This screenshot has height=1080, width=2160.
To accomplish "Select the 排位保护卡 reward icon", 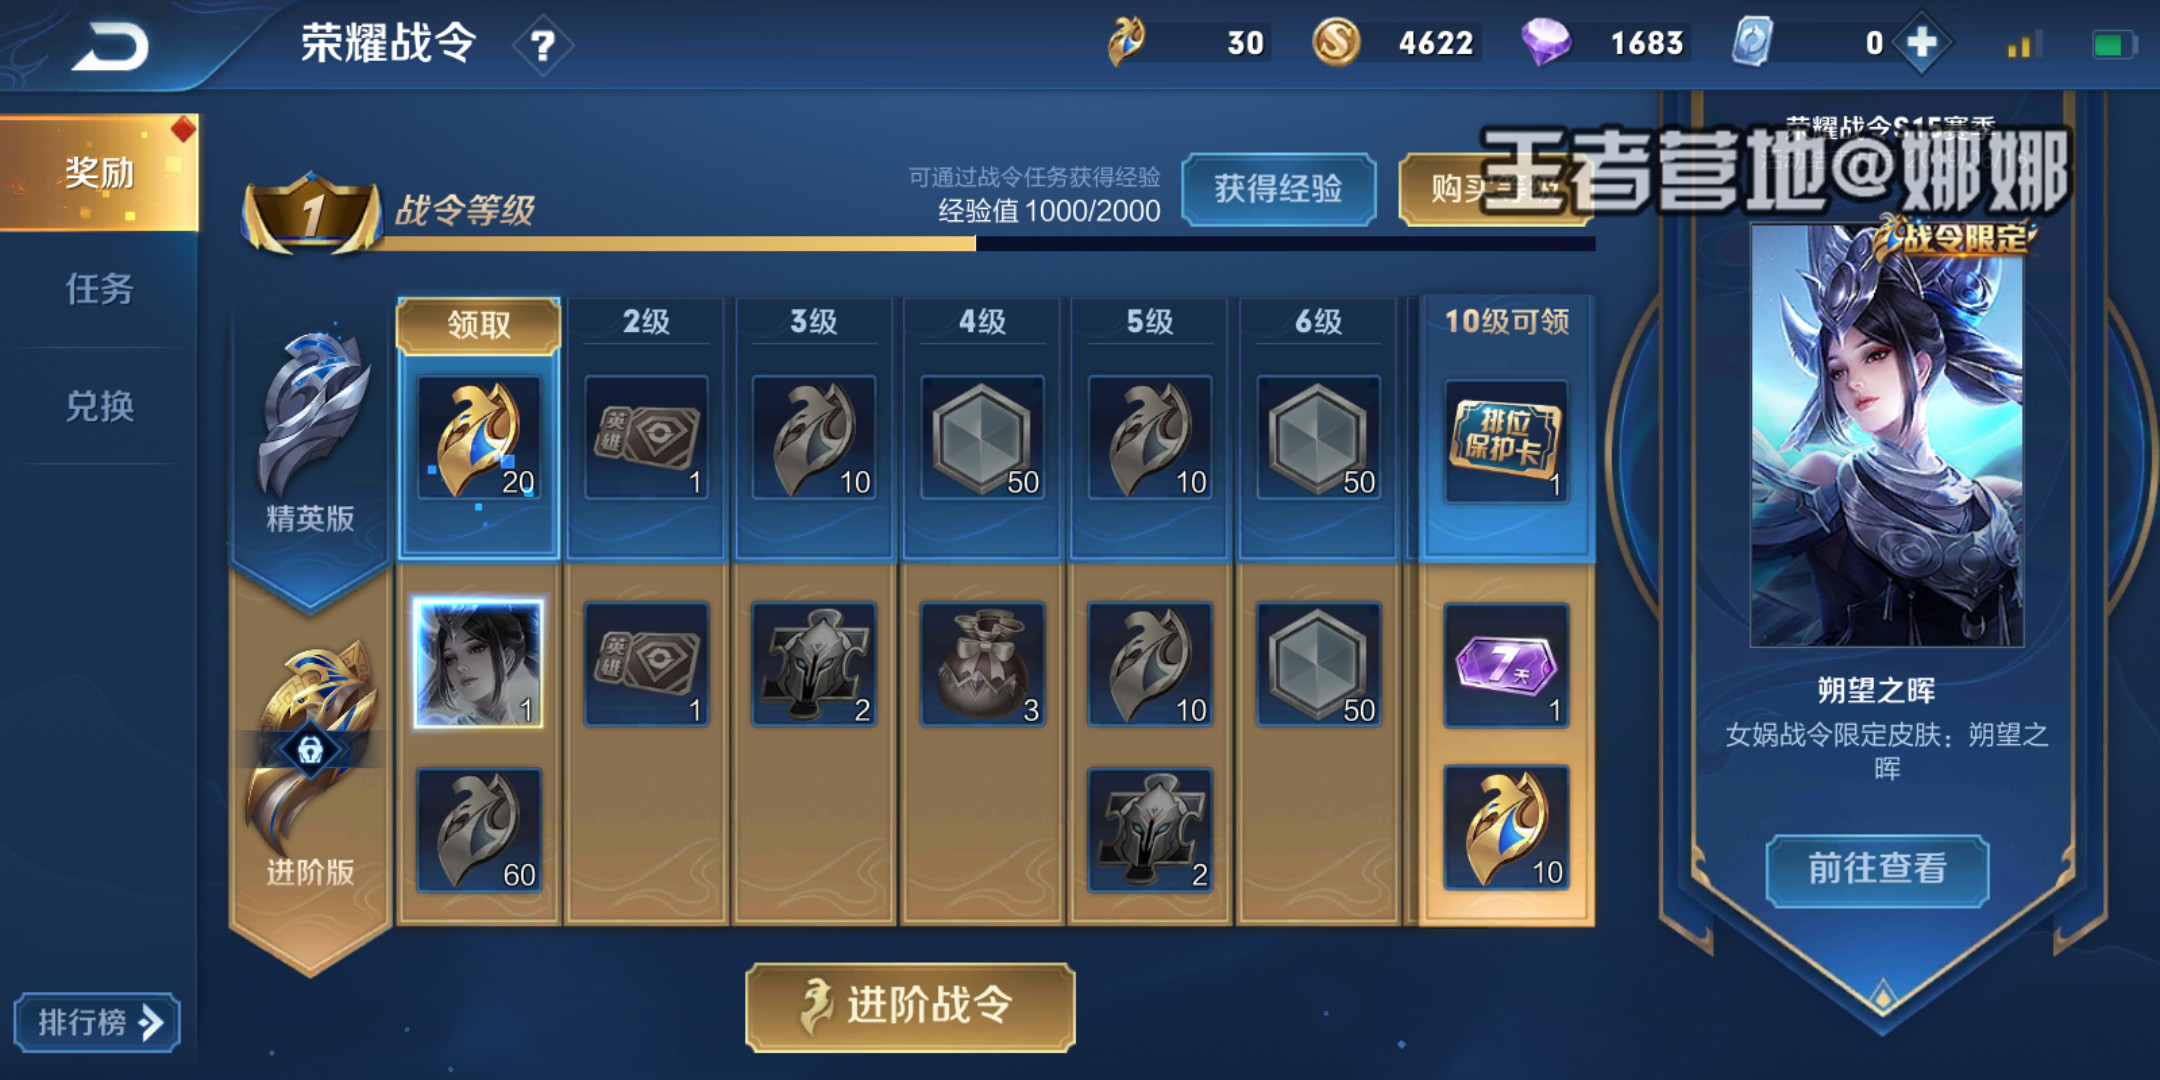I will (1506, 440).
